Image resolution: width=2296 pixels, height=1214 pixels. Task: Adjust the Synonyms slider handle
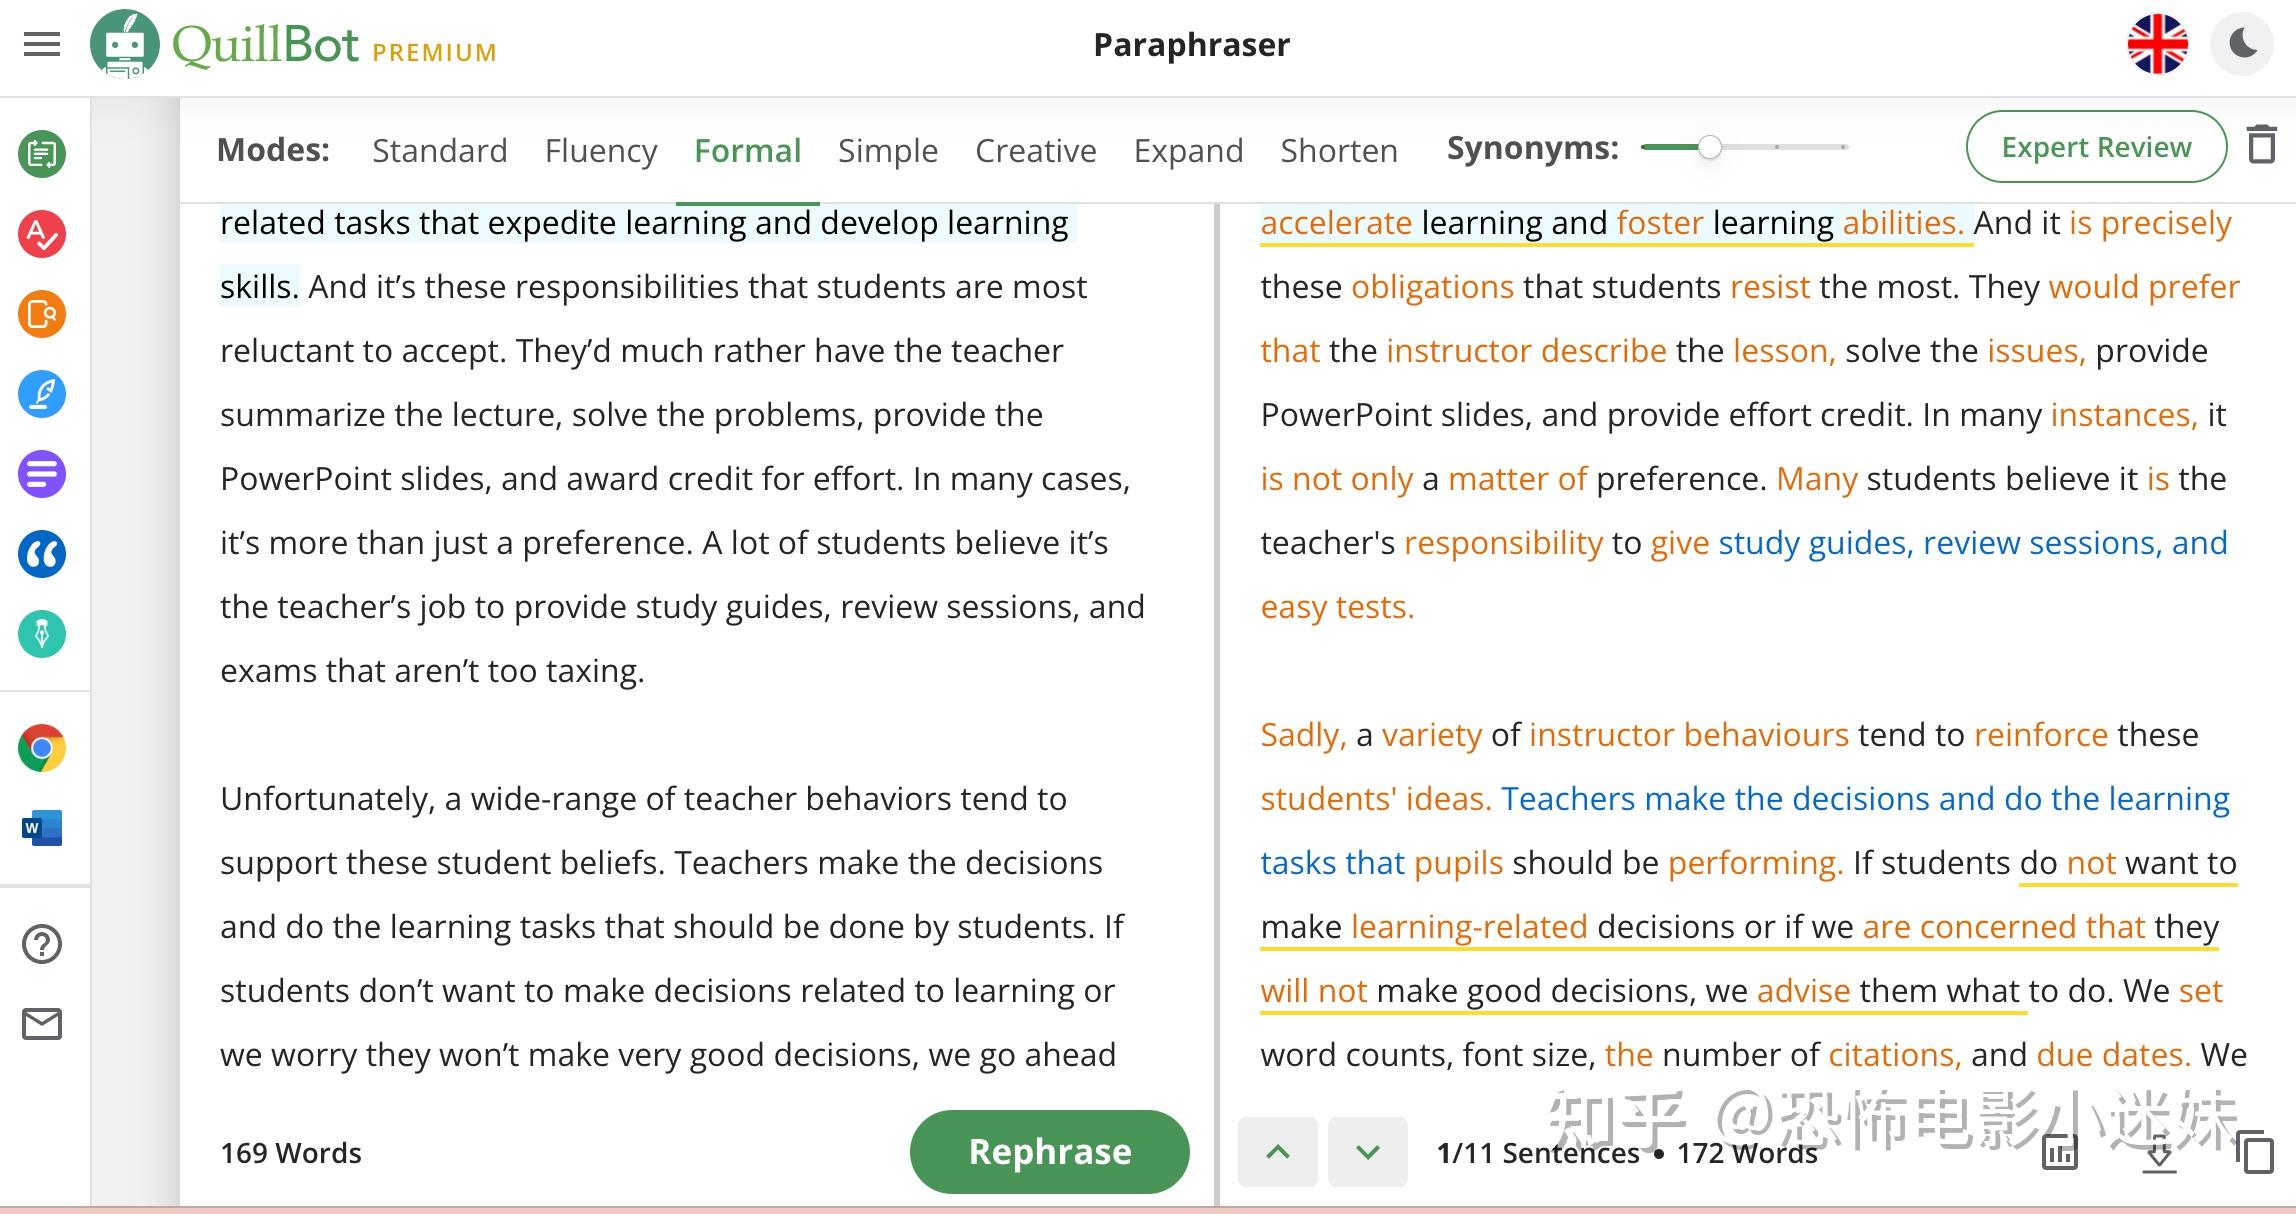point(1710,147)
